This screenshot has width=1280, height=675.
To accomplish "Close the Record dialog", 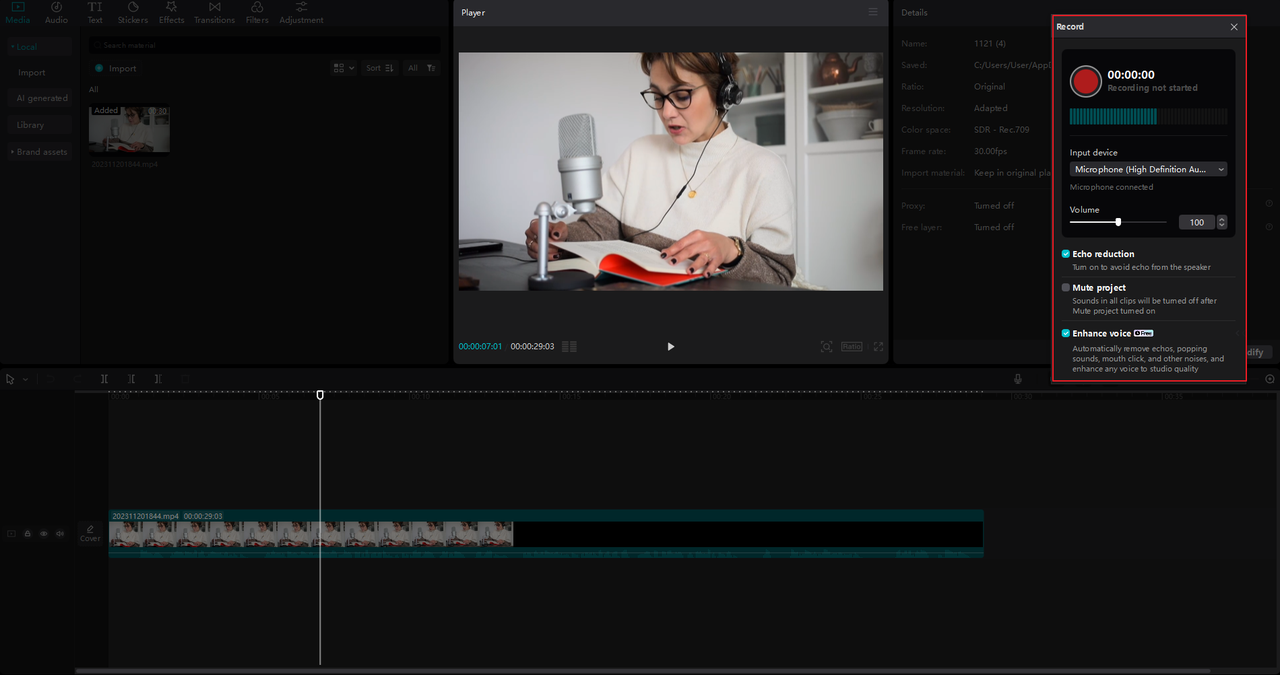I will tap(1234, 27).
